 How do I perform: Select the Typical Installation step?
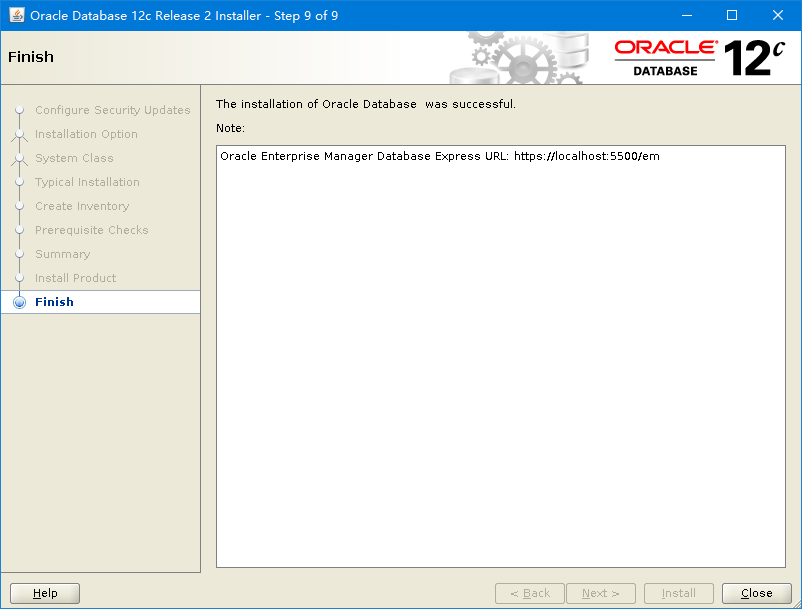(87, 182)
